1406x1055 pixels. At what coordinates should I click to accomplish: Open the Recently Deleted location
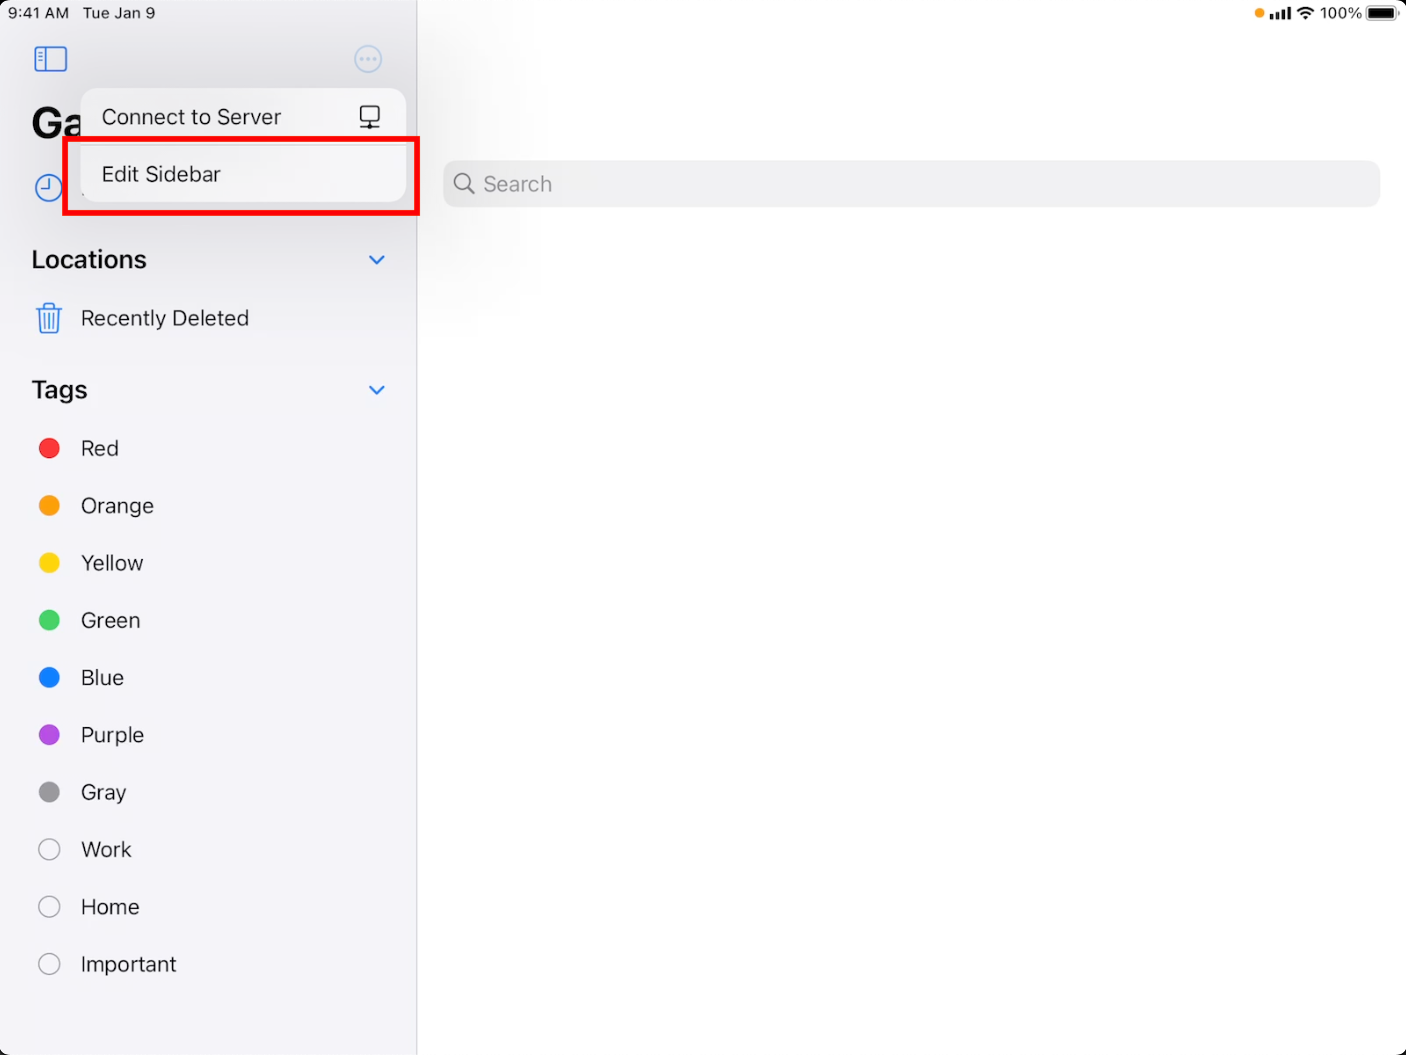(x=165, y=318)
